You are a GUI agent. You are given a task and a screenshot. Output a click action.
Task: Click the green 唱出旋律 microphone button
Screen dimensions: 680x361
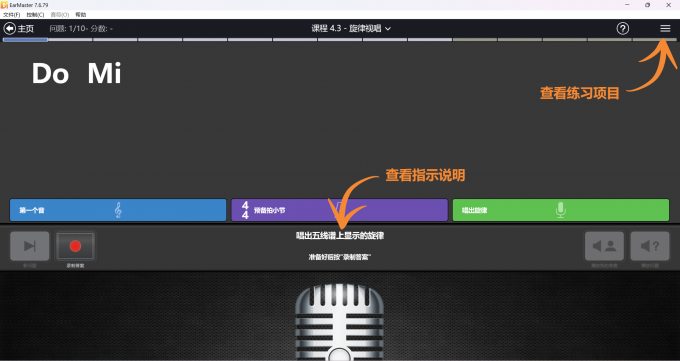[x=561, y=210]
